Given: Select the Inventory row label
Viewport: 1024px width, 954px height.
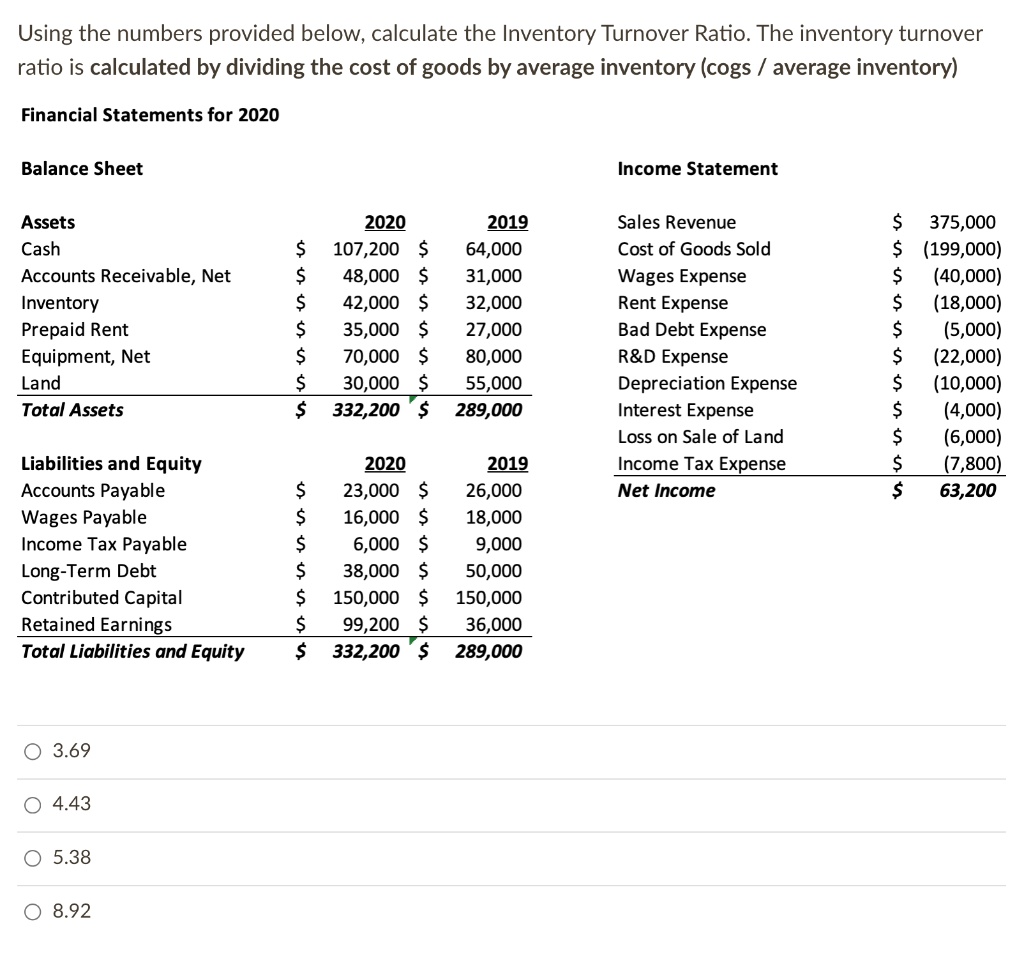Looking at the screenshot, I should (x=60, y=302).
